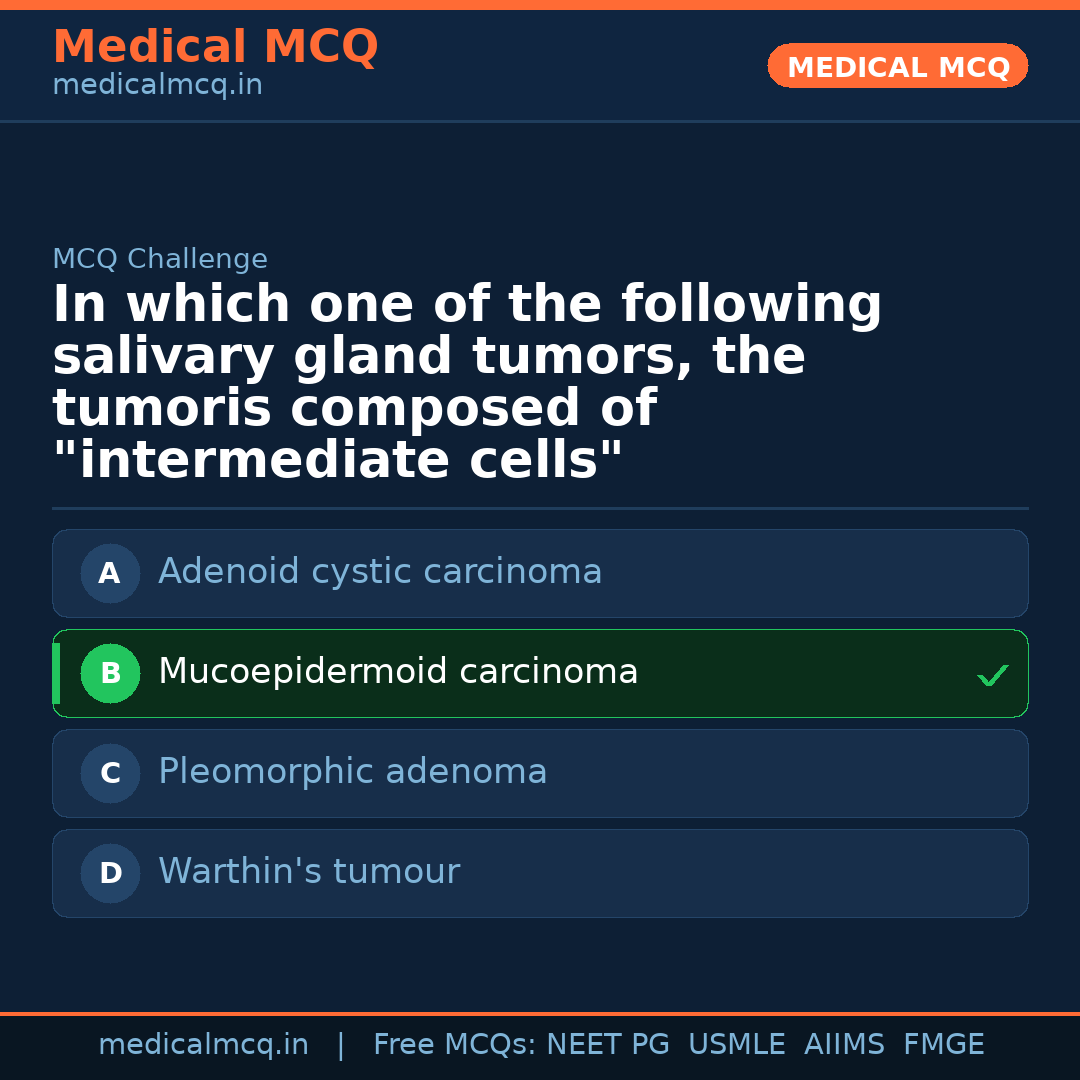Select the Adenoid cystic carcinoma answer text
This screenshot has width=1080, height=1080.
click(380, 572)
